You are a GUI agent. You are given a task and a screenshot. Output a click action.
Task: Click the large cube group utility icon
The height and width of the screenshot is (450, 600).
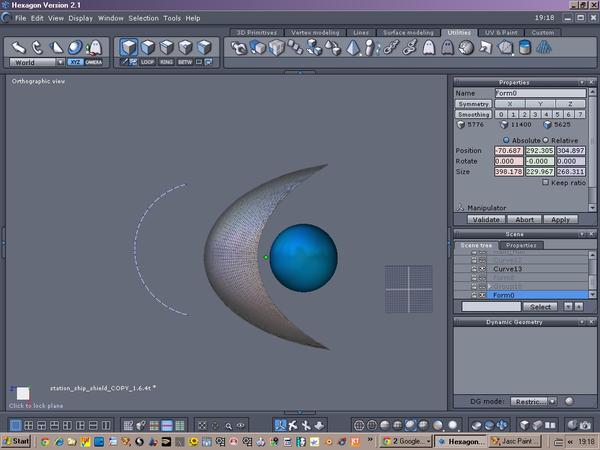coord(276,48)
